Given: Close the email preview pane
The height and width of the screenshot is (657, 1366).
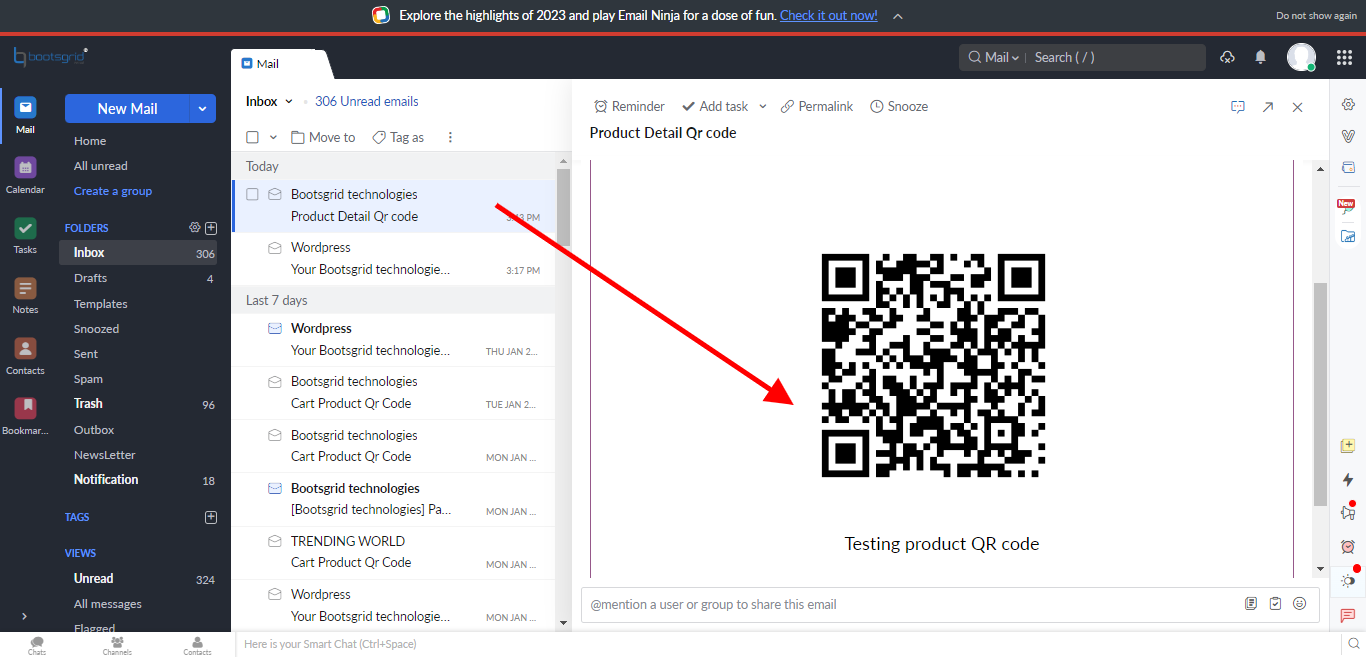Looking at the screenshot, I should (x=1298, y=106).
